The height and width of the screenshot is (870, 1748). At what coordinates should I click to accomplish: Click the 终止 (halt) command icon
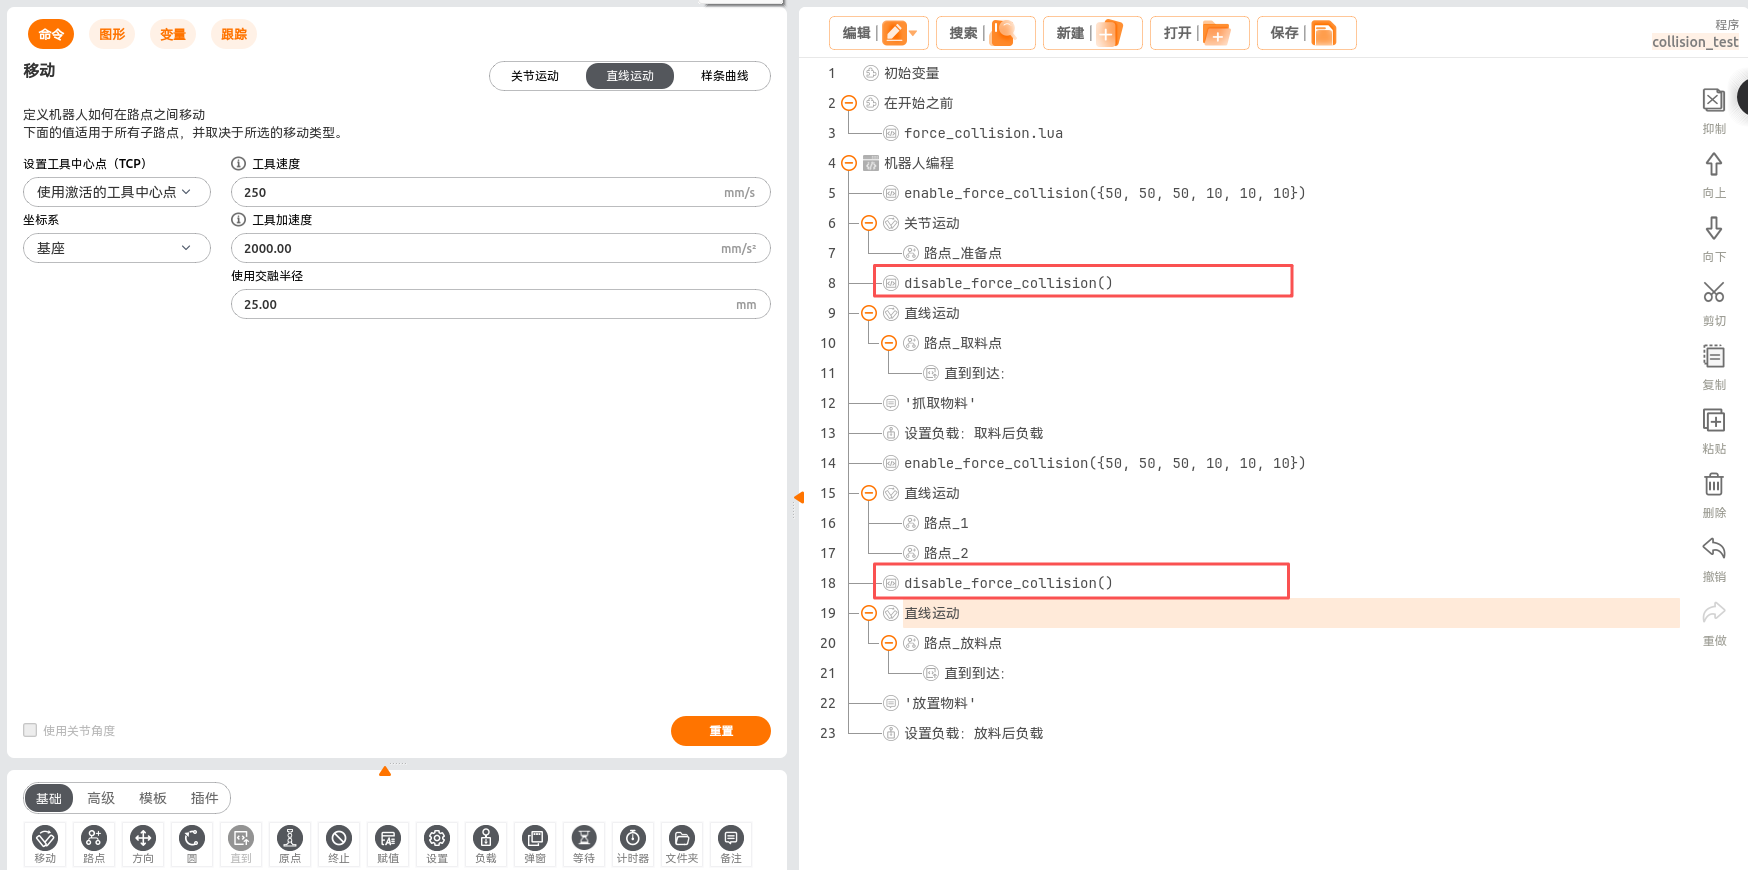coord(339,843)
